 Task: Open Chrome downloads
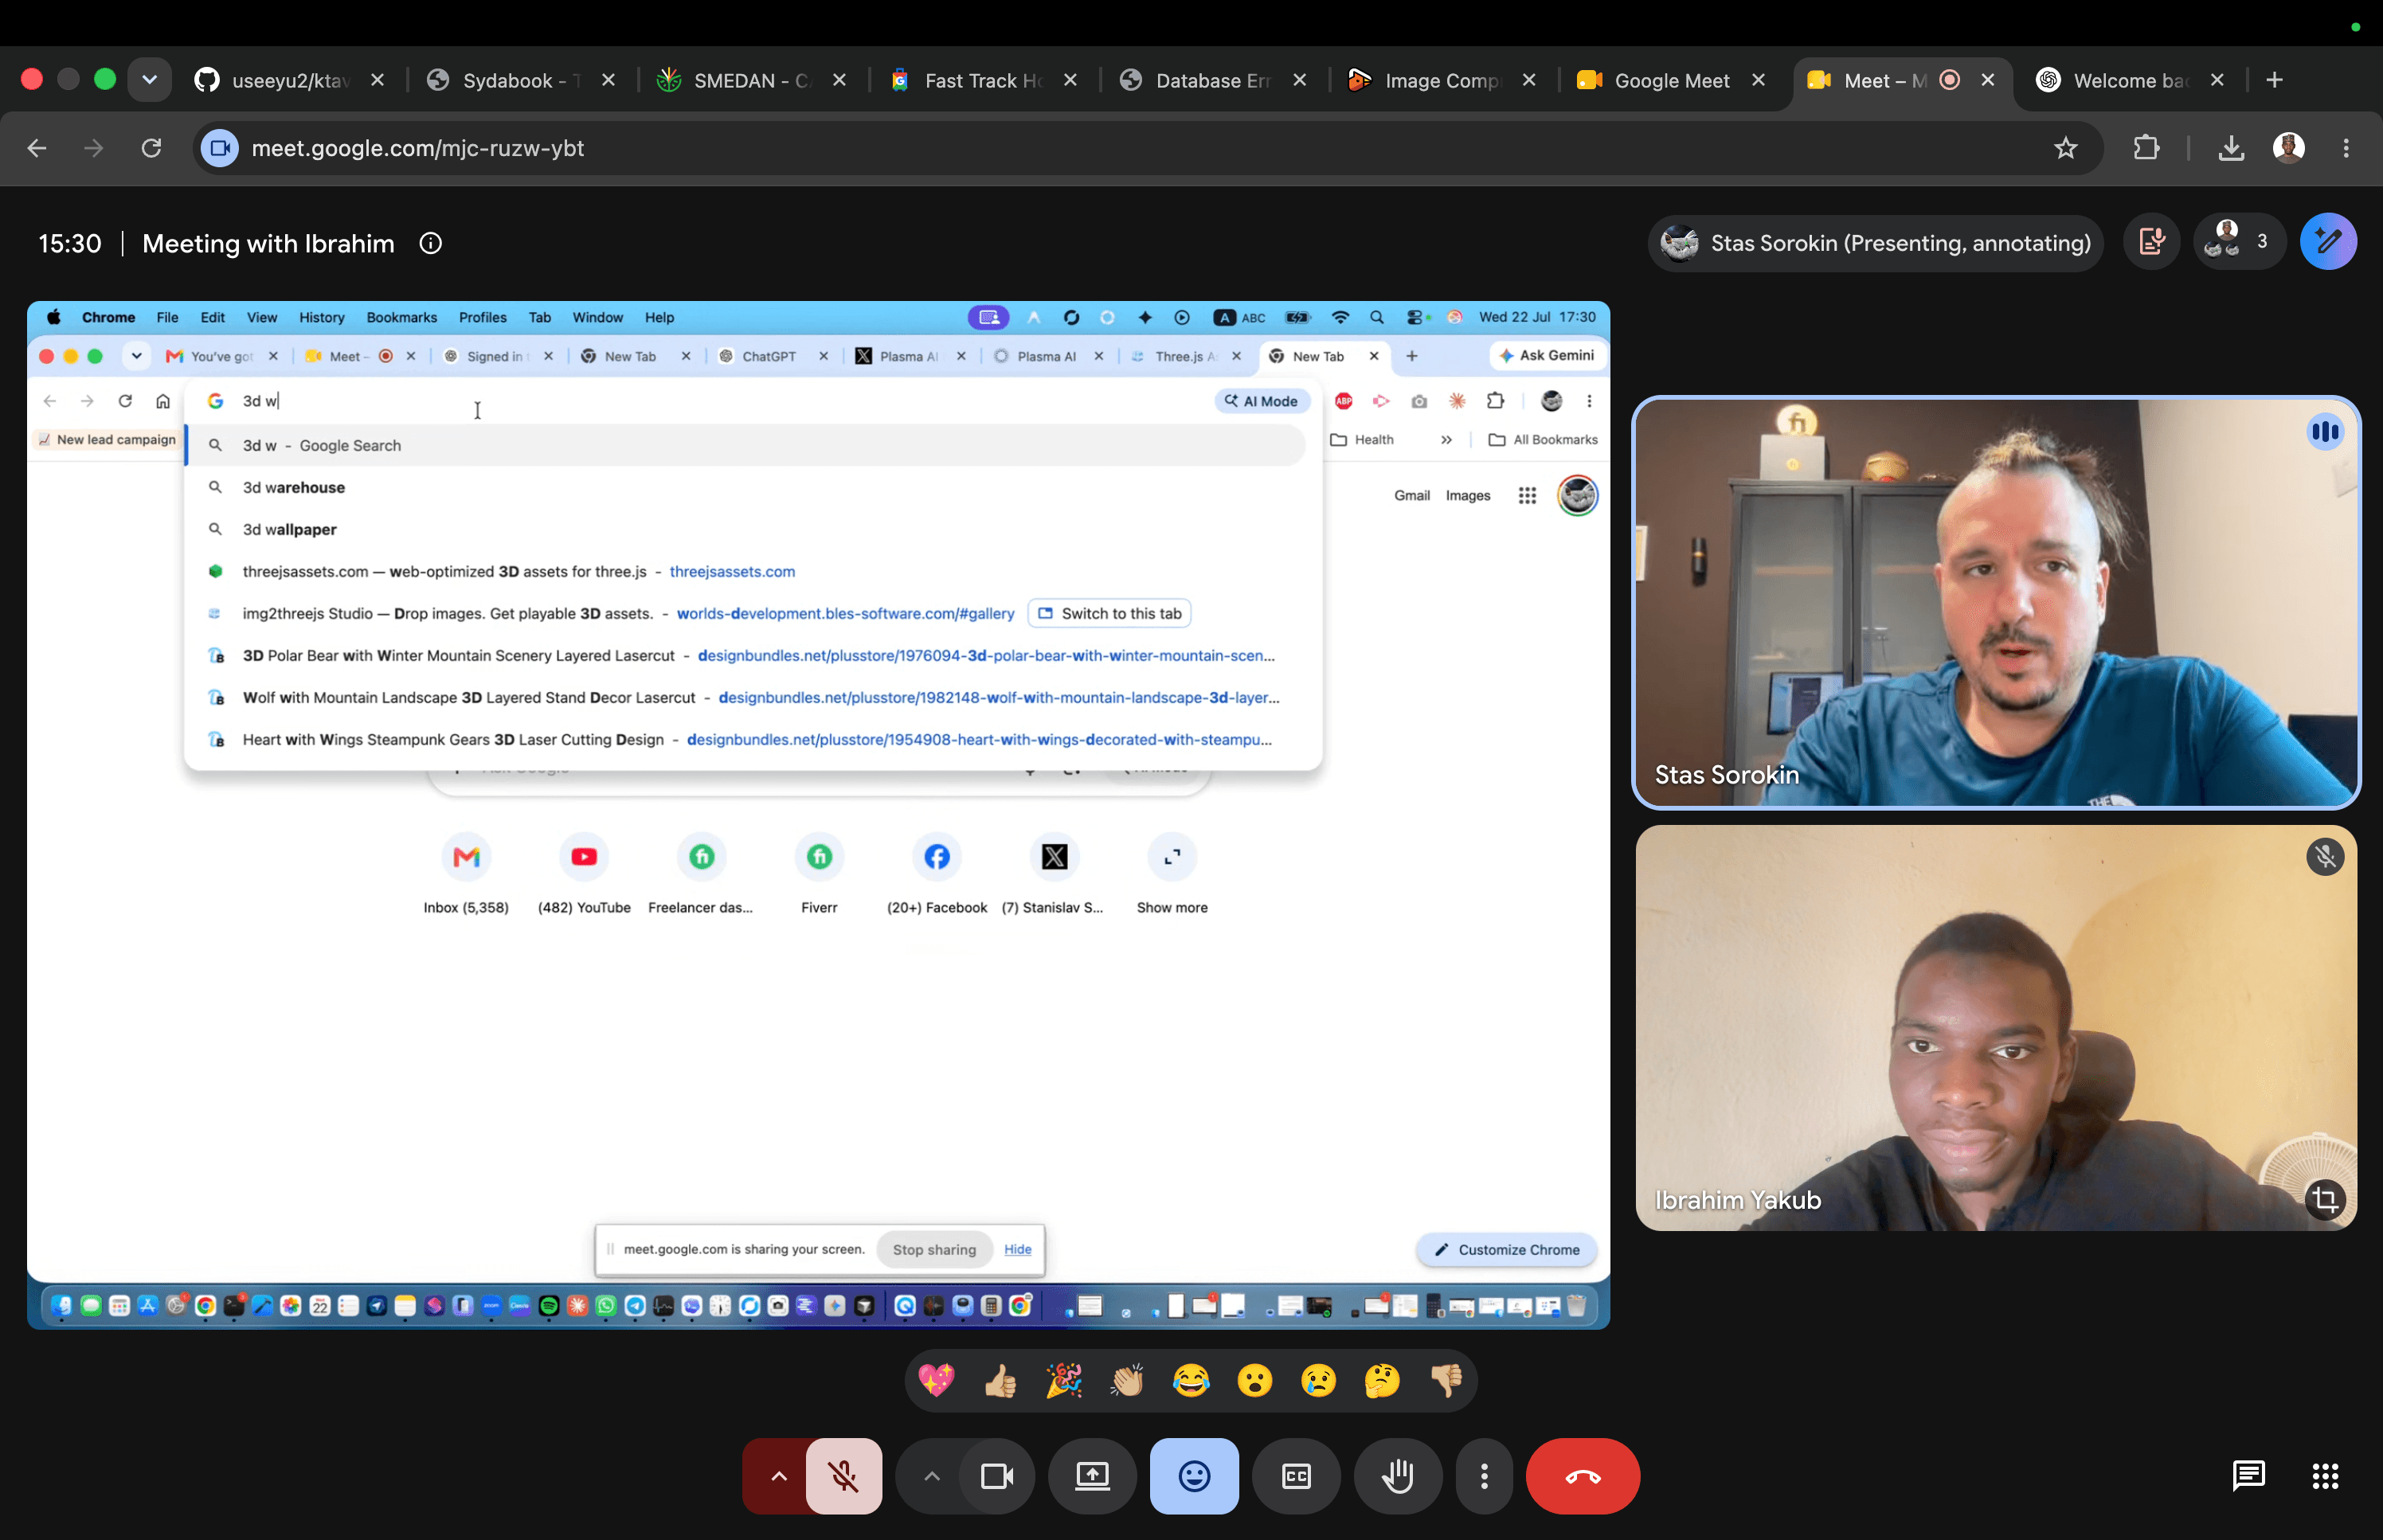[x=2231, y=148]
